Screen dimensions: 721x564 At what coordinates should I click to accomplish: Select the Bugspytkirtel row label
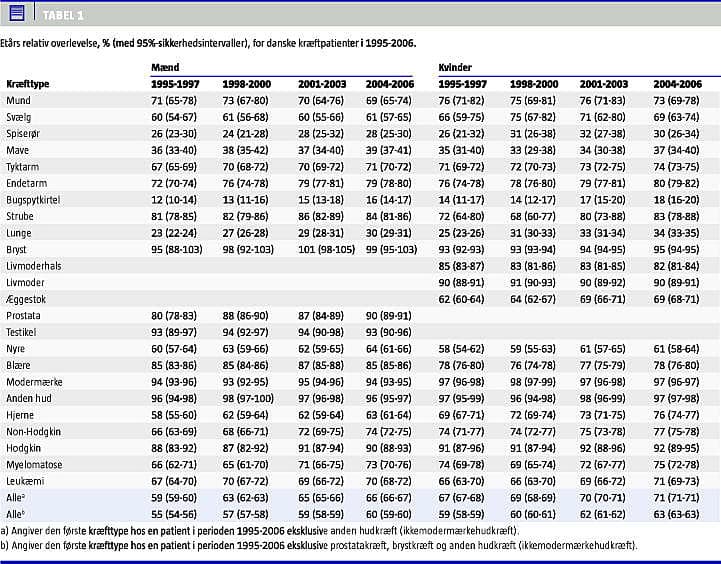click(33, 201)
